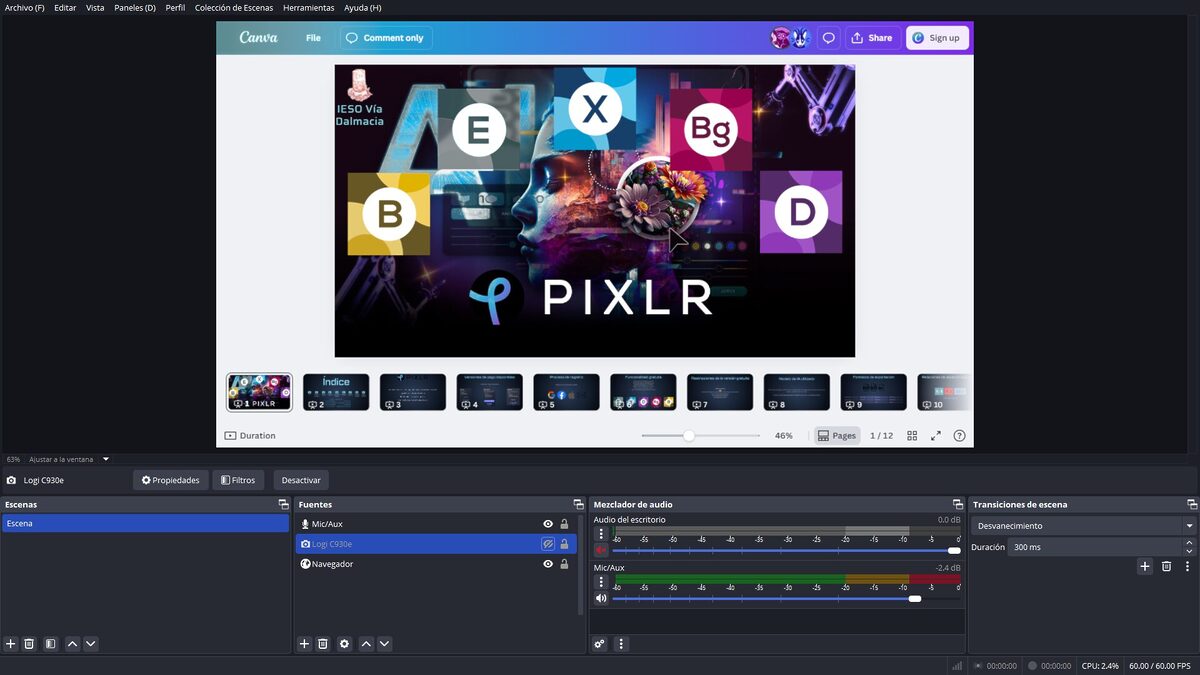Move the scene up in the Escenas panel
Viewport: 1200px width, 675px height.
72,644
